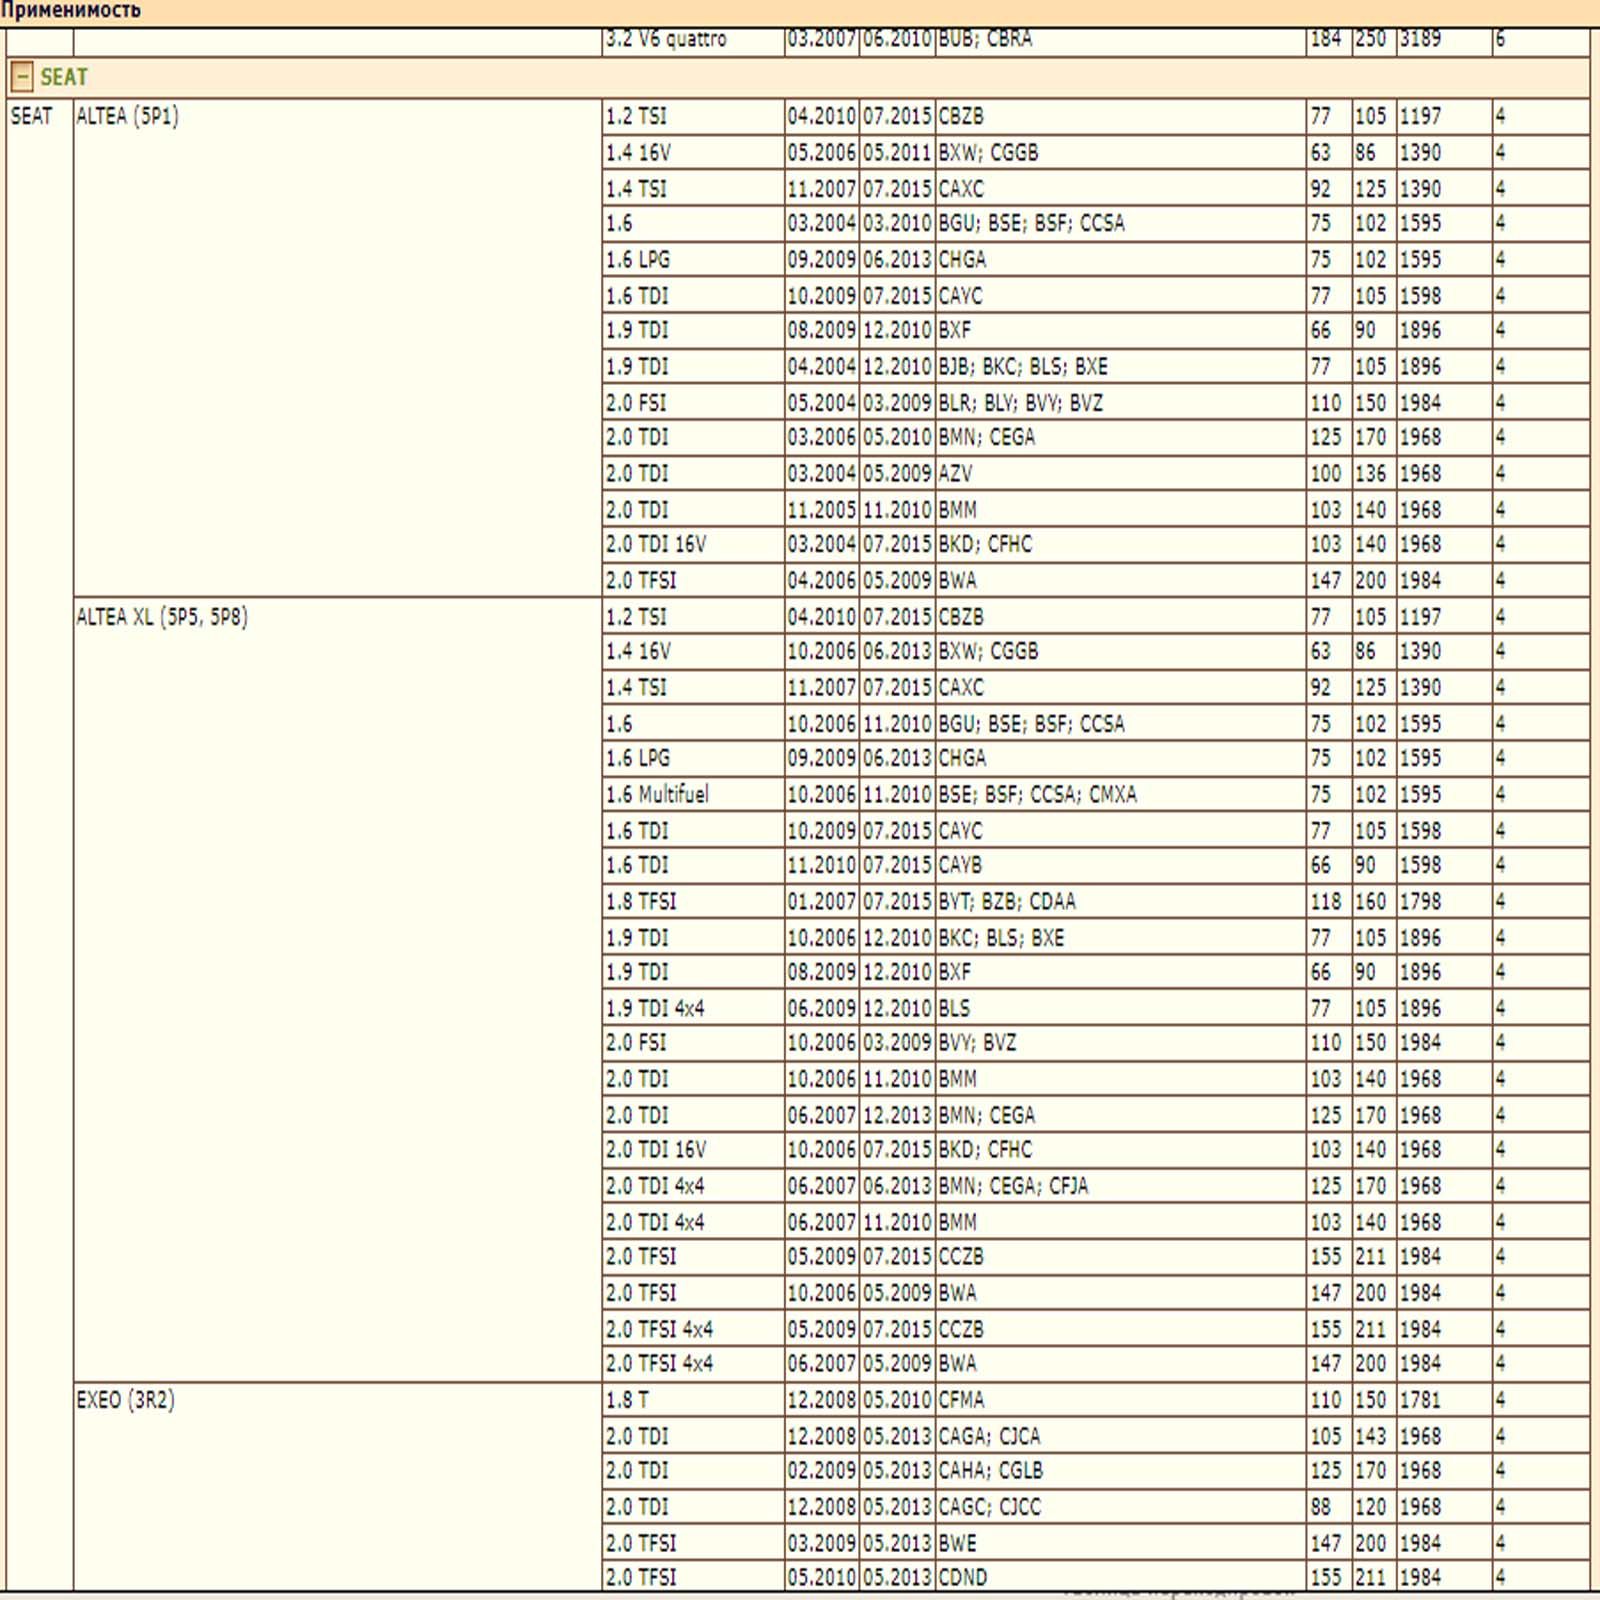Viewport: 1600px width, 1600px height.
Task: Click engine code AZV cell
Action: coord(955,474)
